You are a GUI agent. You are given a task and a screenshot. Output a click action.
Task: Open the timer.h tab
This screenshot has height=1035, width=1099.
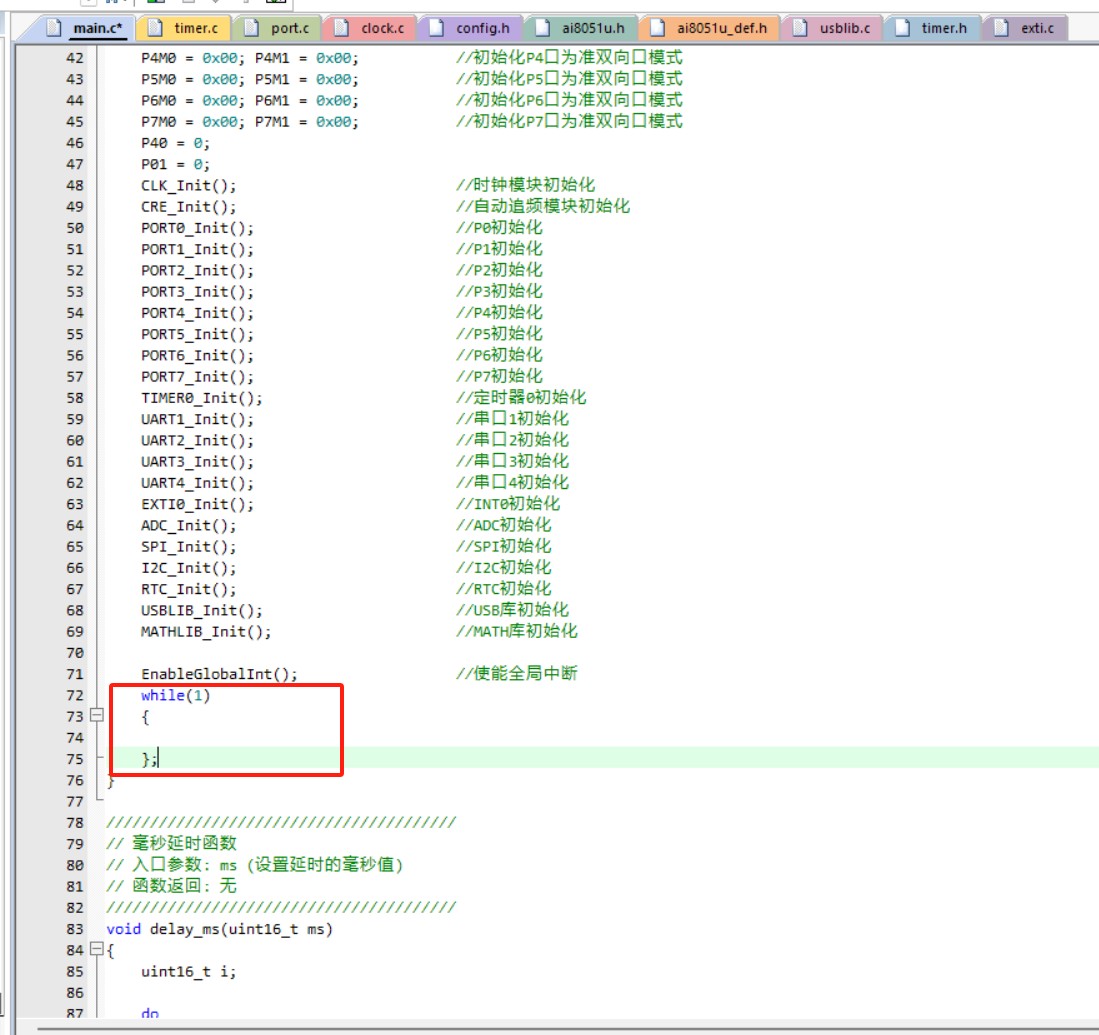(944, 28)
